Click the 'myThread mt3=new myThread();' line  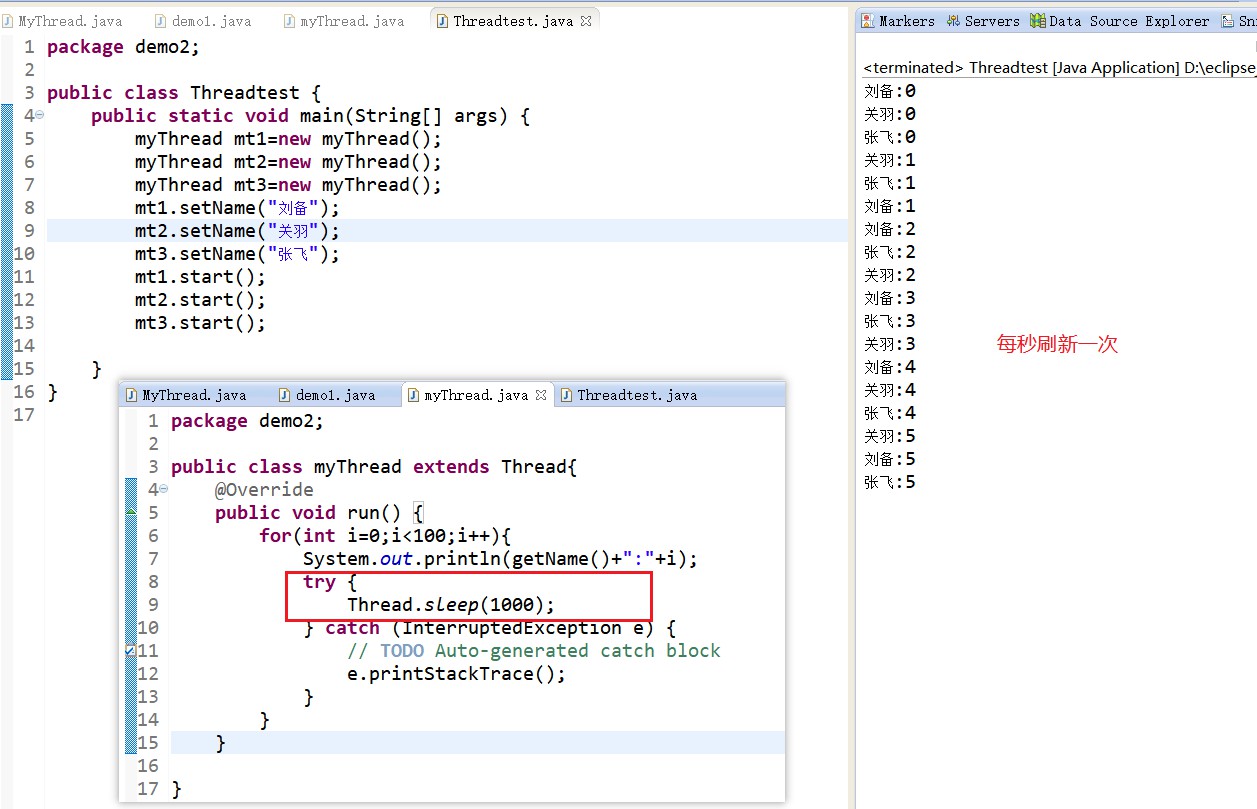click(x=288, y=185)
